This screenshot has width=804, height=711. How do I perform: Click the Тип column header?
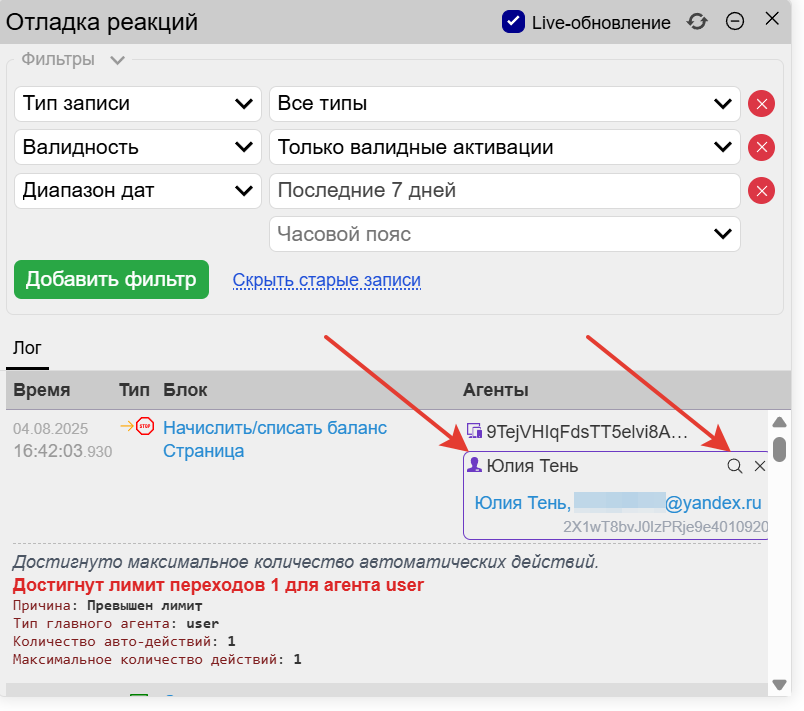pyautogui.click(x=134, y=390)
